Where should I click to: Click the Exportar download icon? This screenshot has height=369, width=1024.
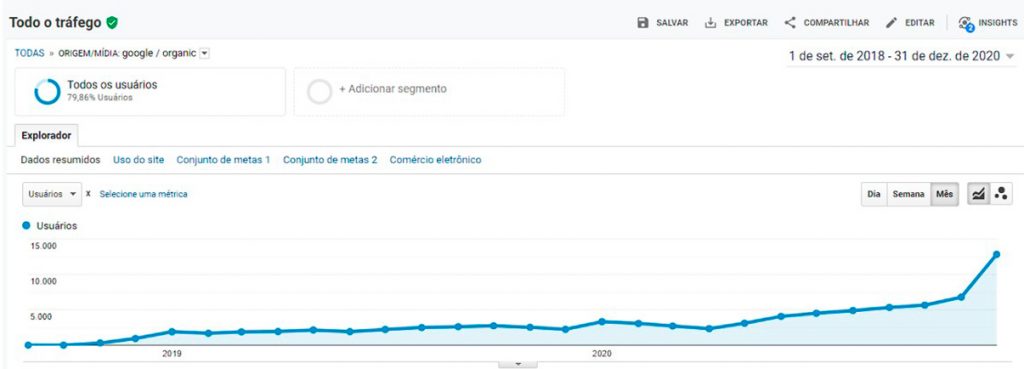pos(711,23)
